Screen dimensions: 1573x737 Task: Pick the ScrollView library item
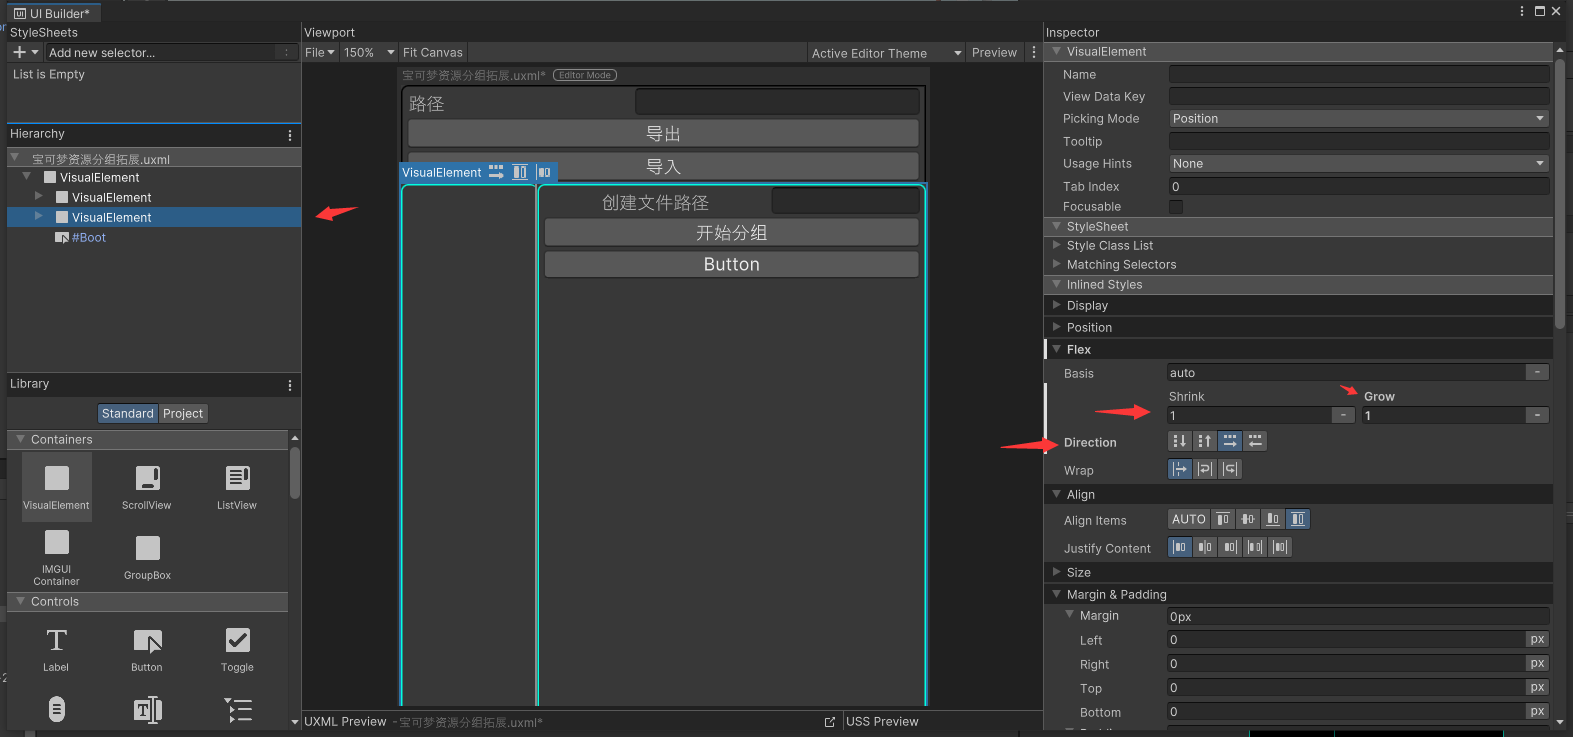tap(147, 487)
